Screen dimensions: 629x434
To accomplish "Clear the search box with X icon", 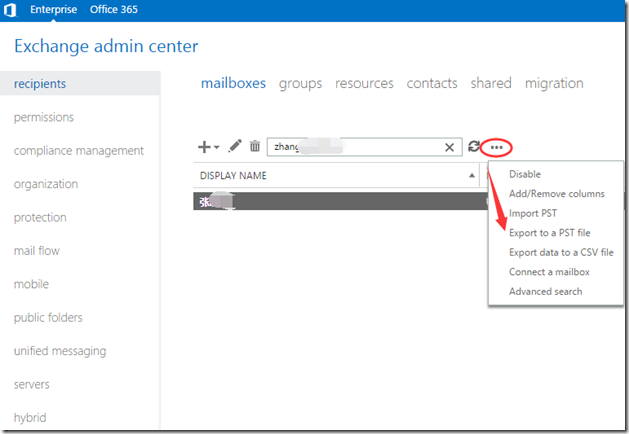I will click(449, 148).
